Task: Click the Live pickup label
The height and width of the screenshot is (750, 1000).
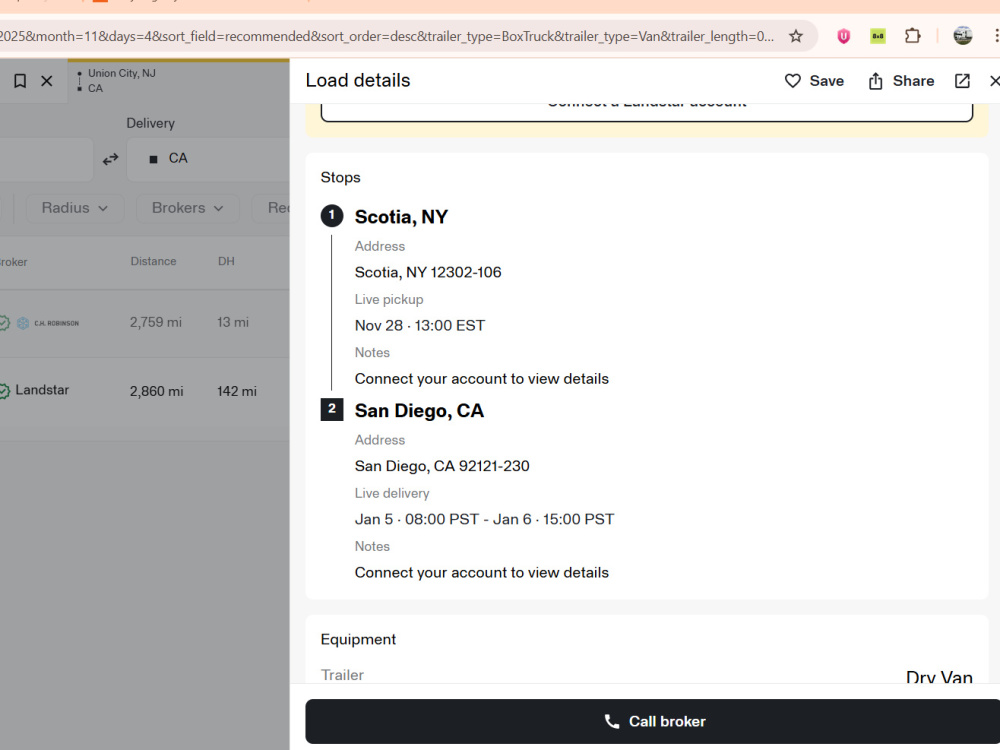Action: click(389, 300)
